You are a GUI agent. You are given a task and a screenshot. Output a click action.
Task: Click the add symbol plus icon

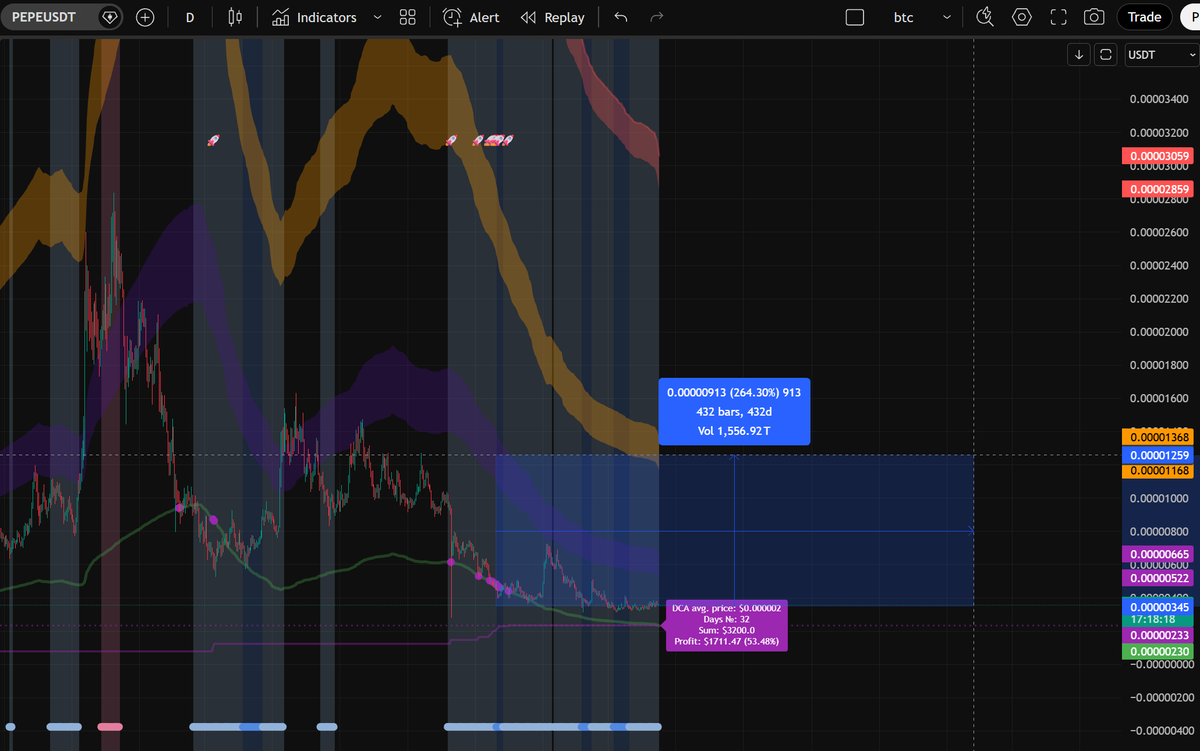click(x=145, y=17)
